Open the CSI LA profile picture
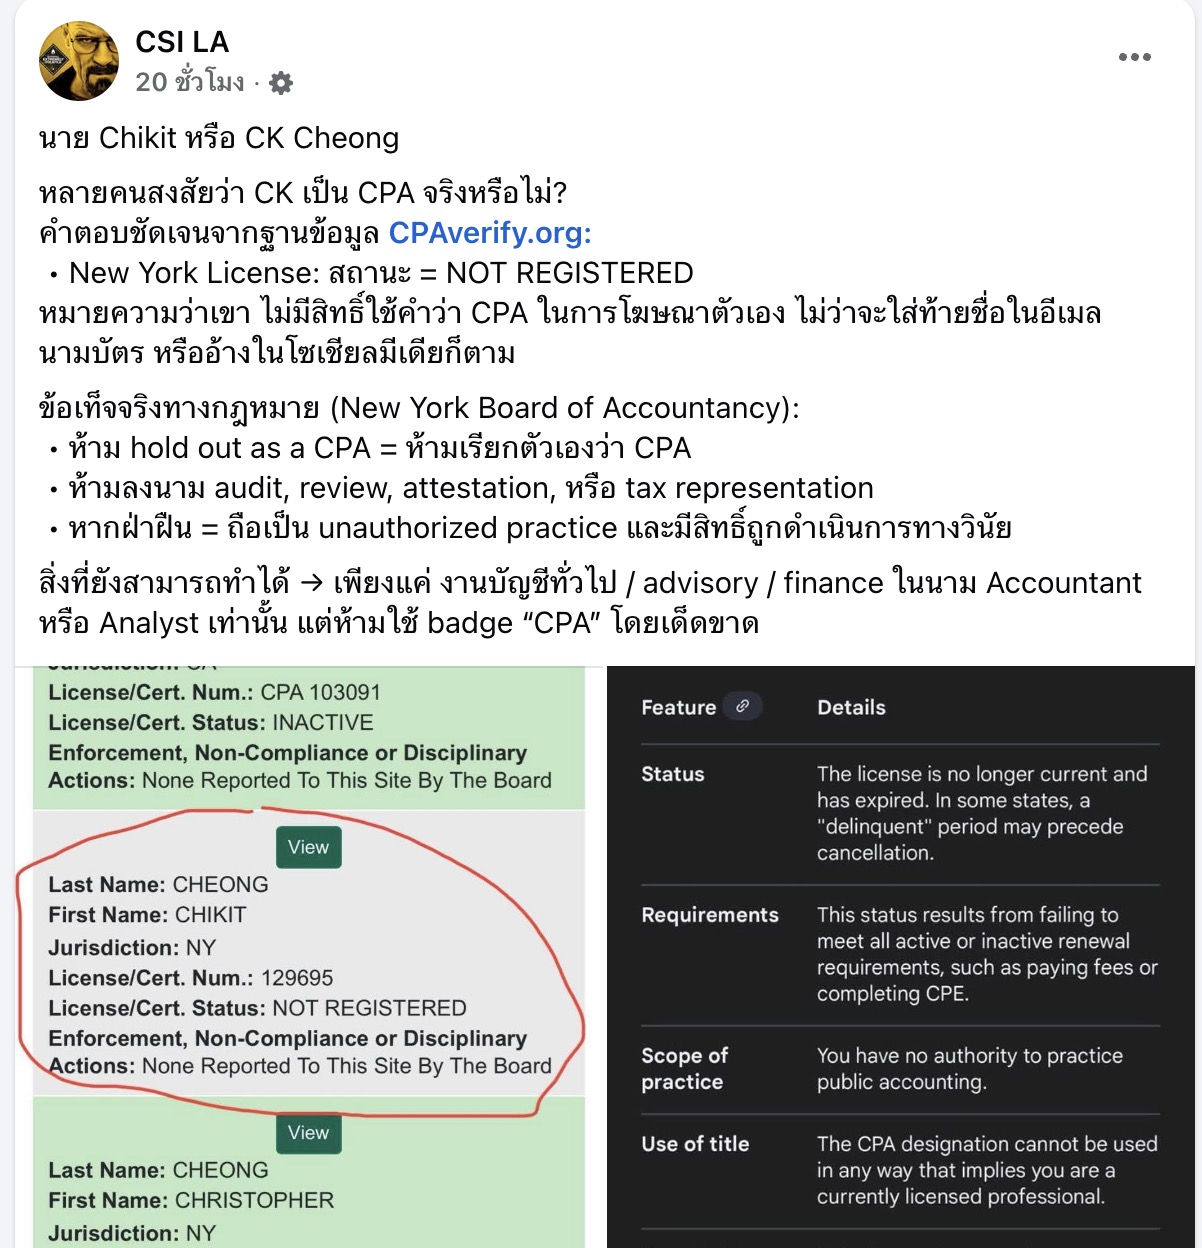 coord(78,61)
